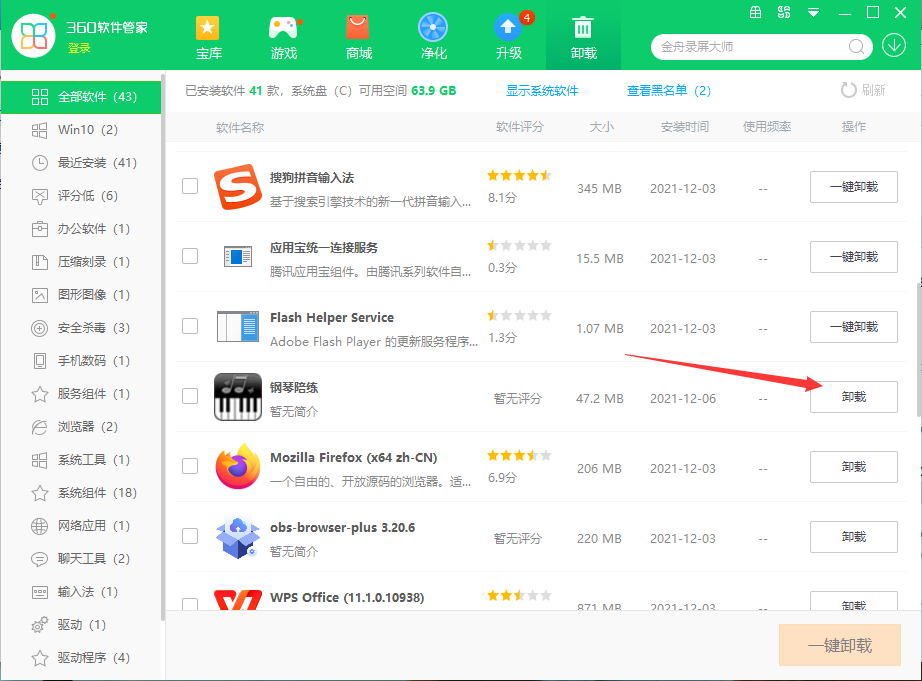Select Win10 (2) category
This screenshot has height=681, width=922.
click(x=81, y=130)
